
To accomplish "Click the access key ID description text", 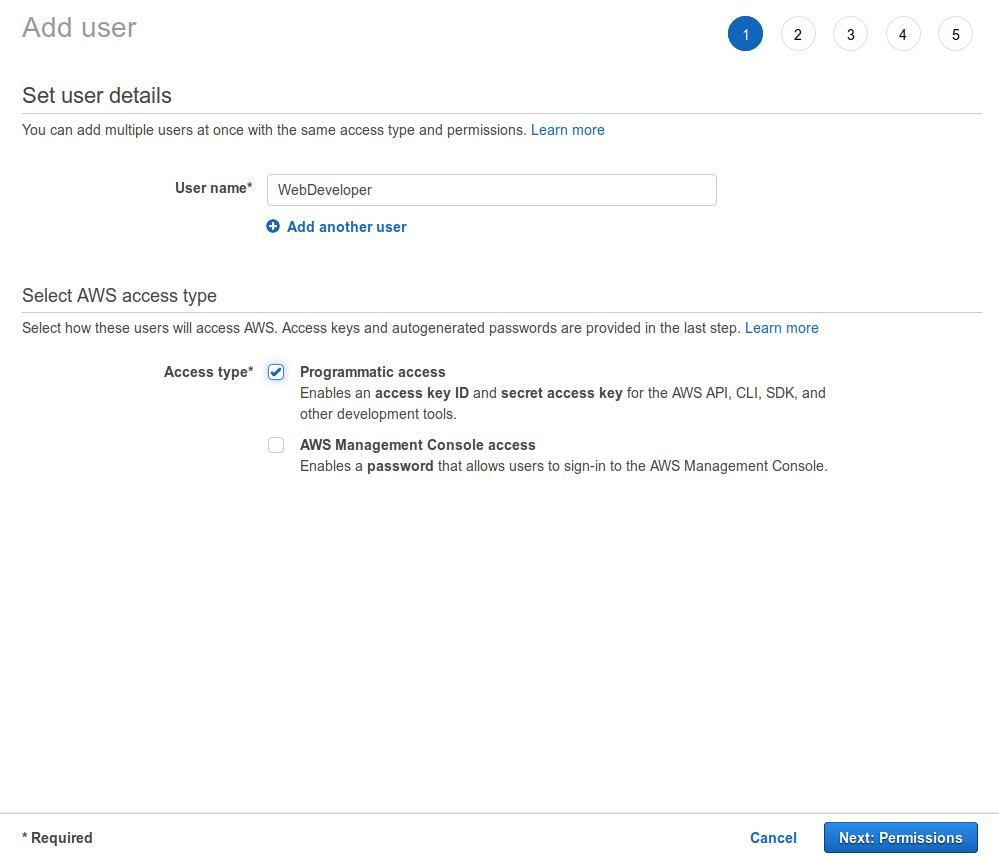I will point(563,403).
